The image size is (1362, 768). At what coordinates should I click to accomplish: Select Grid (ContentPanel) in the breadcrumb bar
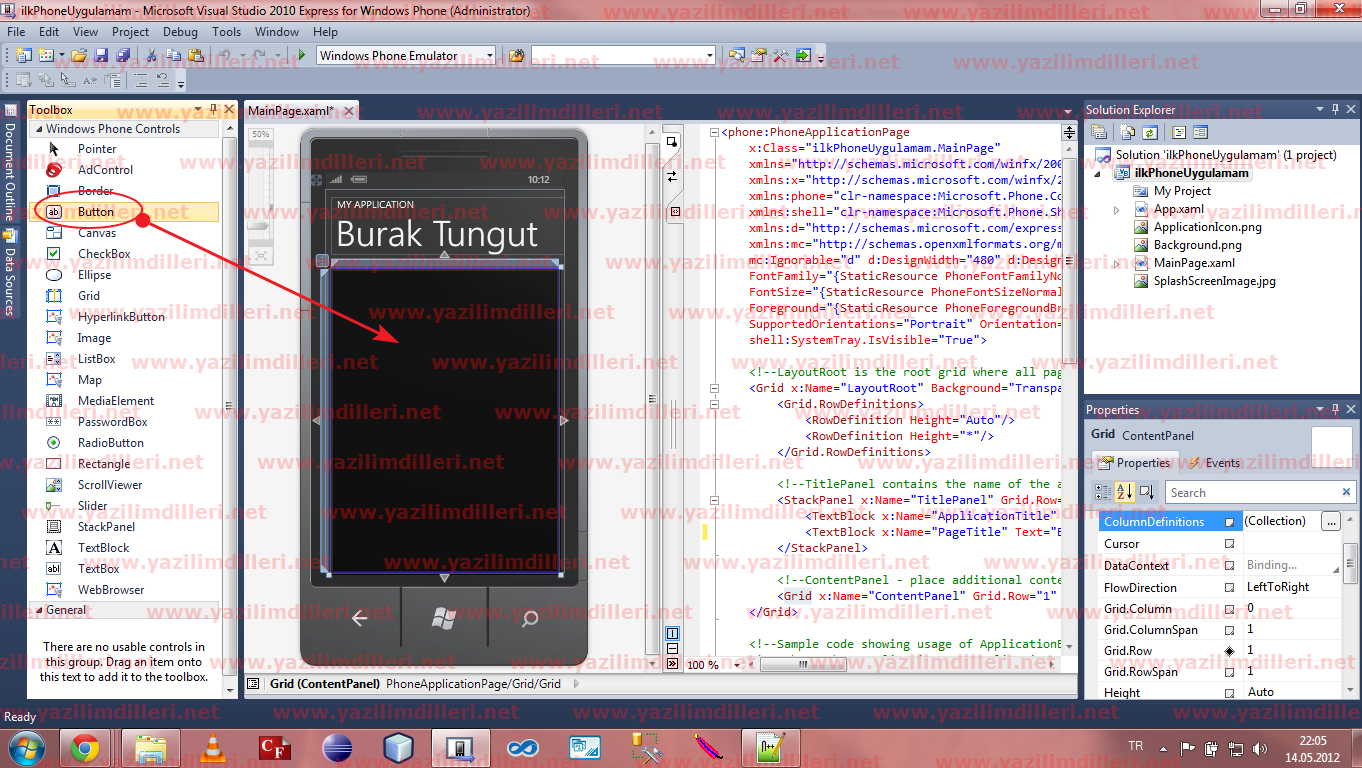click(x=325, y=684)
